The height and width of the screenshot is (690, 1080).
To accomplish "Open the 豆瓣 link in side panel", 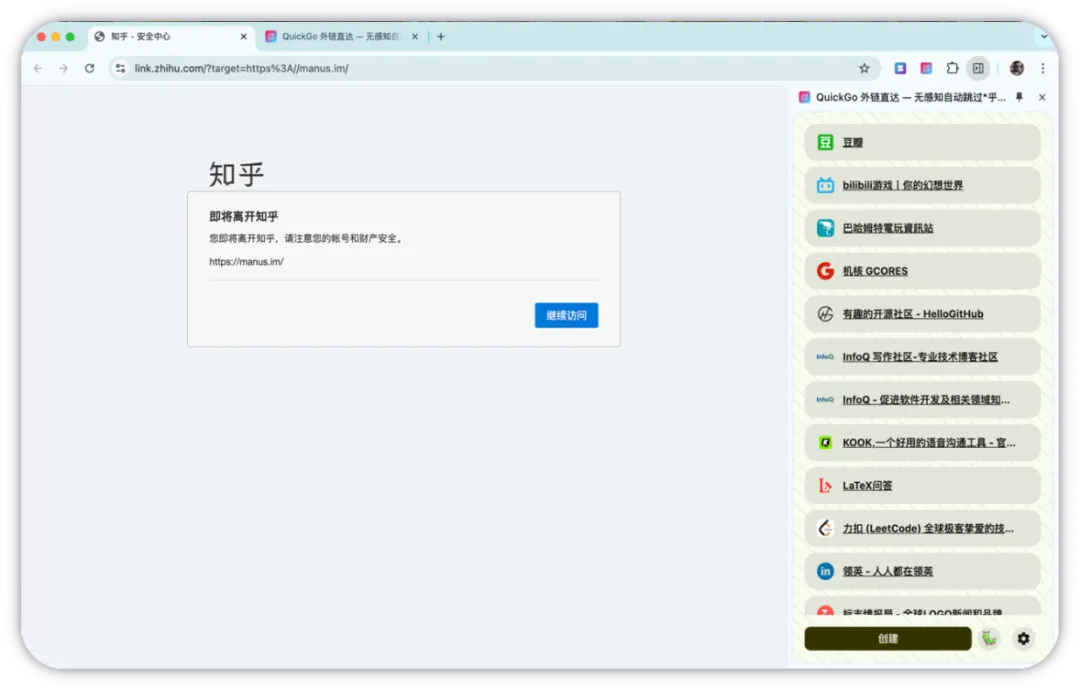I will (x=853, y=143).
